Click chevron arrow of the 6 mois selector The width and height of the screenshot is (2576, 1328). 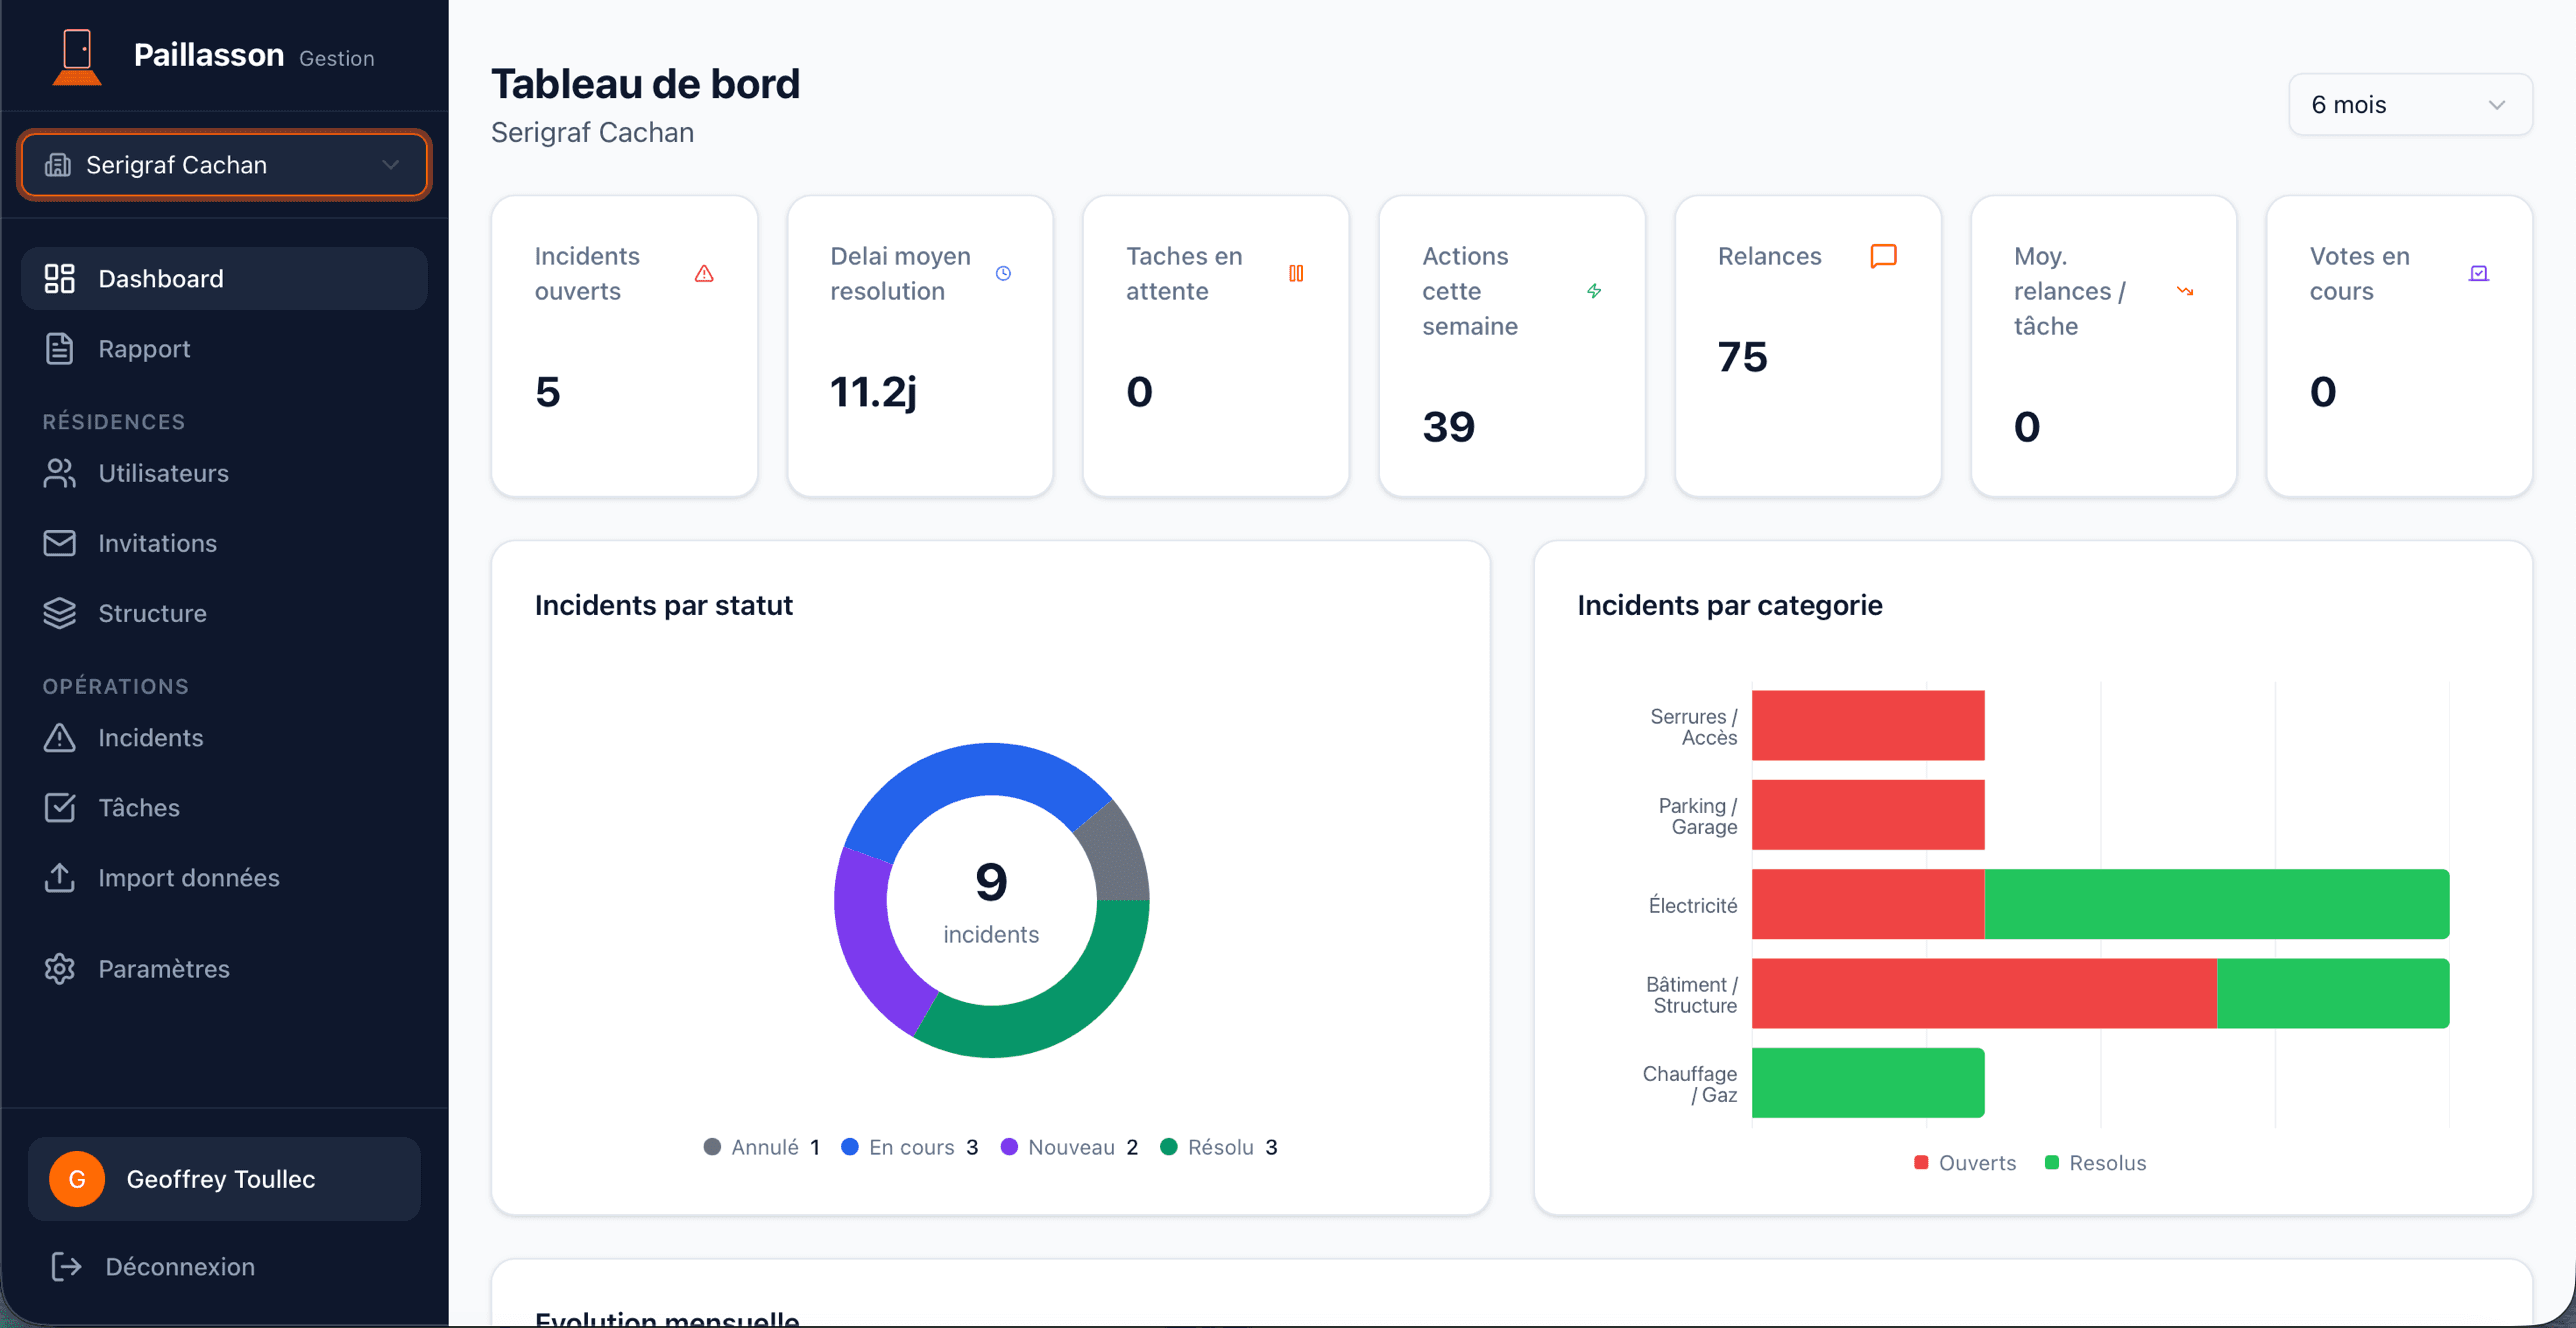2496,105
